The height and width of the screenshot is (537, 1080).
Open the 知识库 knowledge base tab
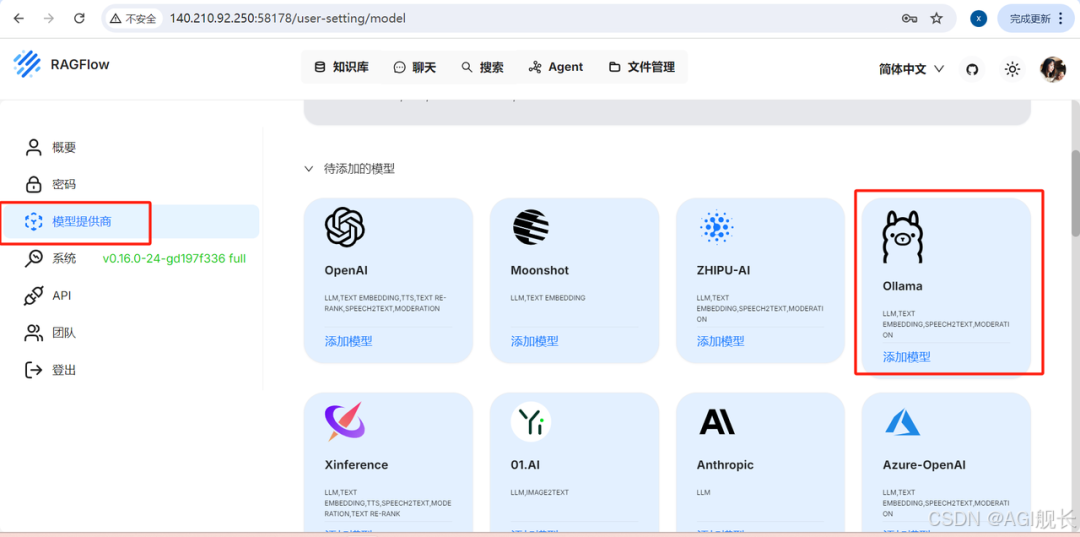[x=342, y=67]
